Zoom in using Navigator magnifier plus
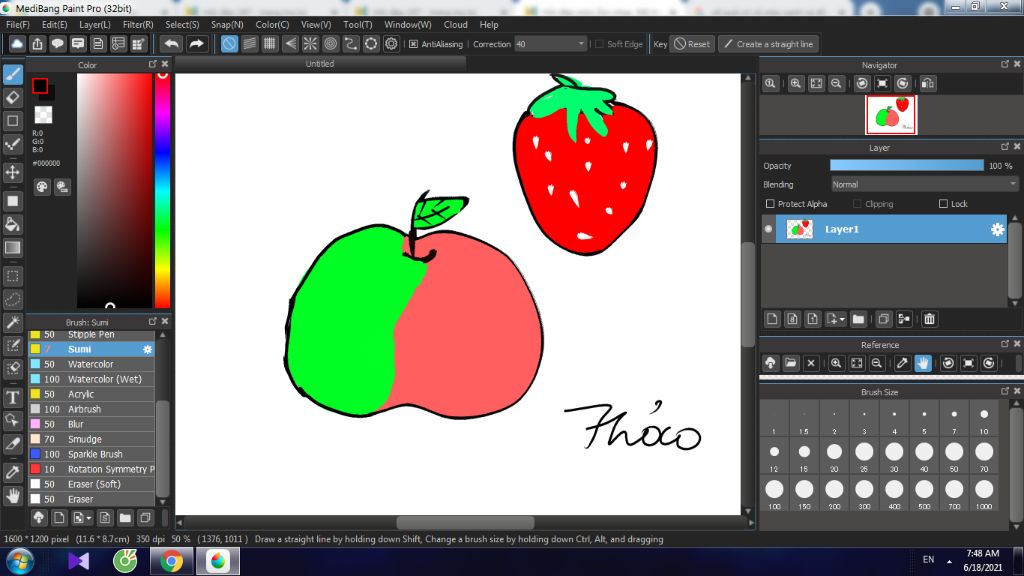 click(x=795, y=84)
